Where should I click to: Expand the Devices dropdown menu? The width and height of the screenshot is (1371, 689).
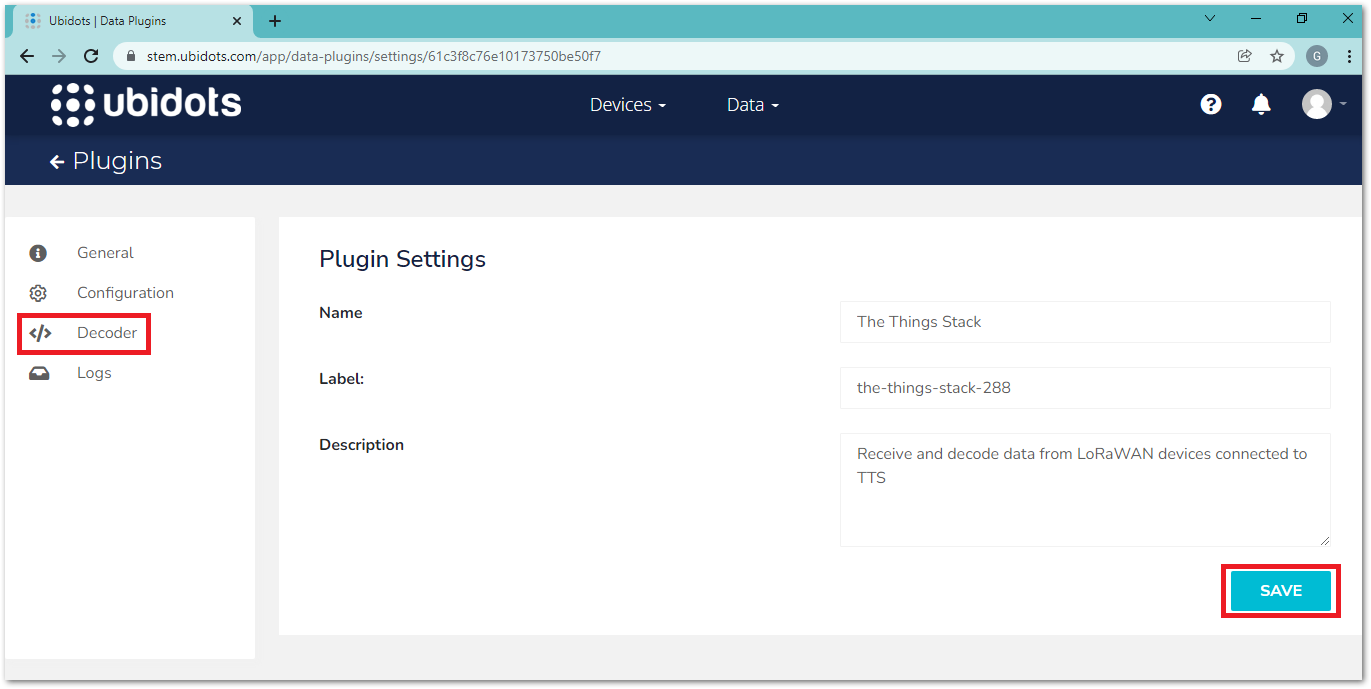pyautogui.click(x=627, y=105)
